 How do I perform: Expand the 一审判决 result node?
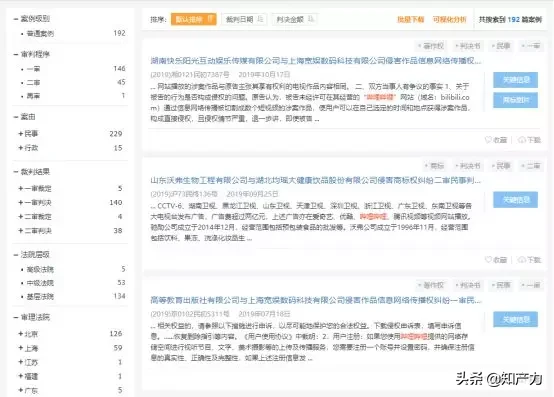tap(20, 202)
